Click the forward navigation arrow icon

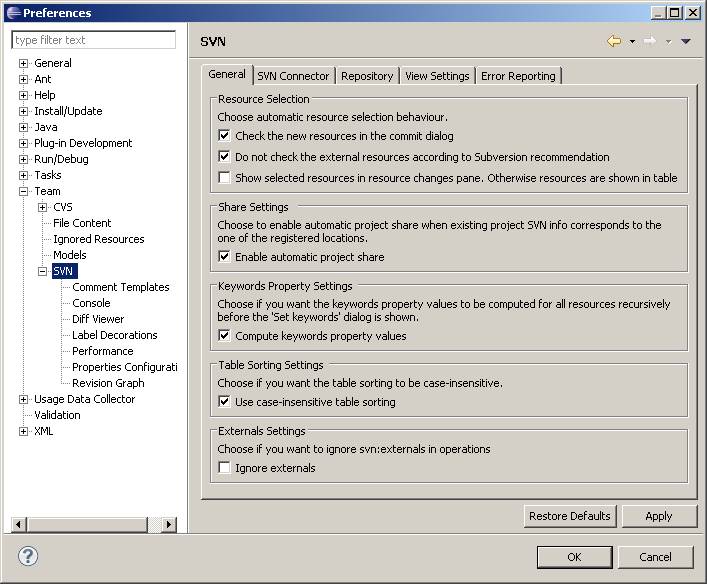[650, 41]
